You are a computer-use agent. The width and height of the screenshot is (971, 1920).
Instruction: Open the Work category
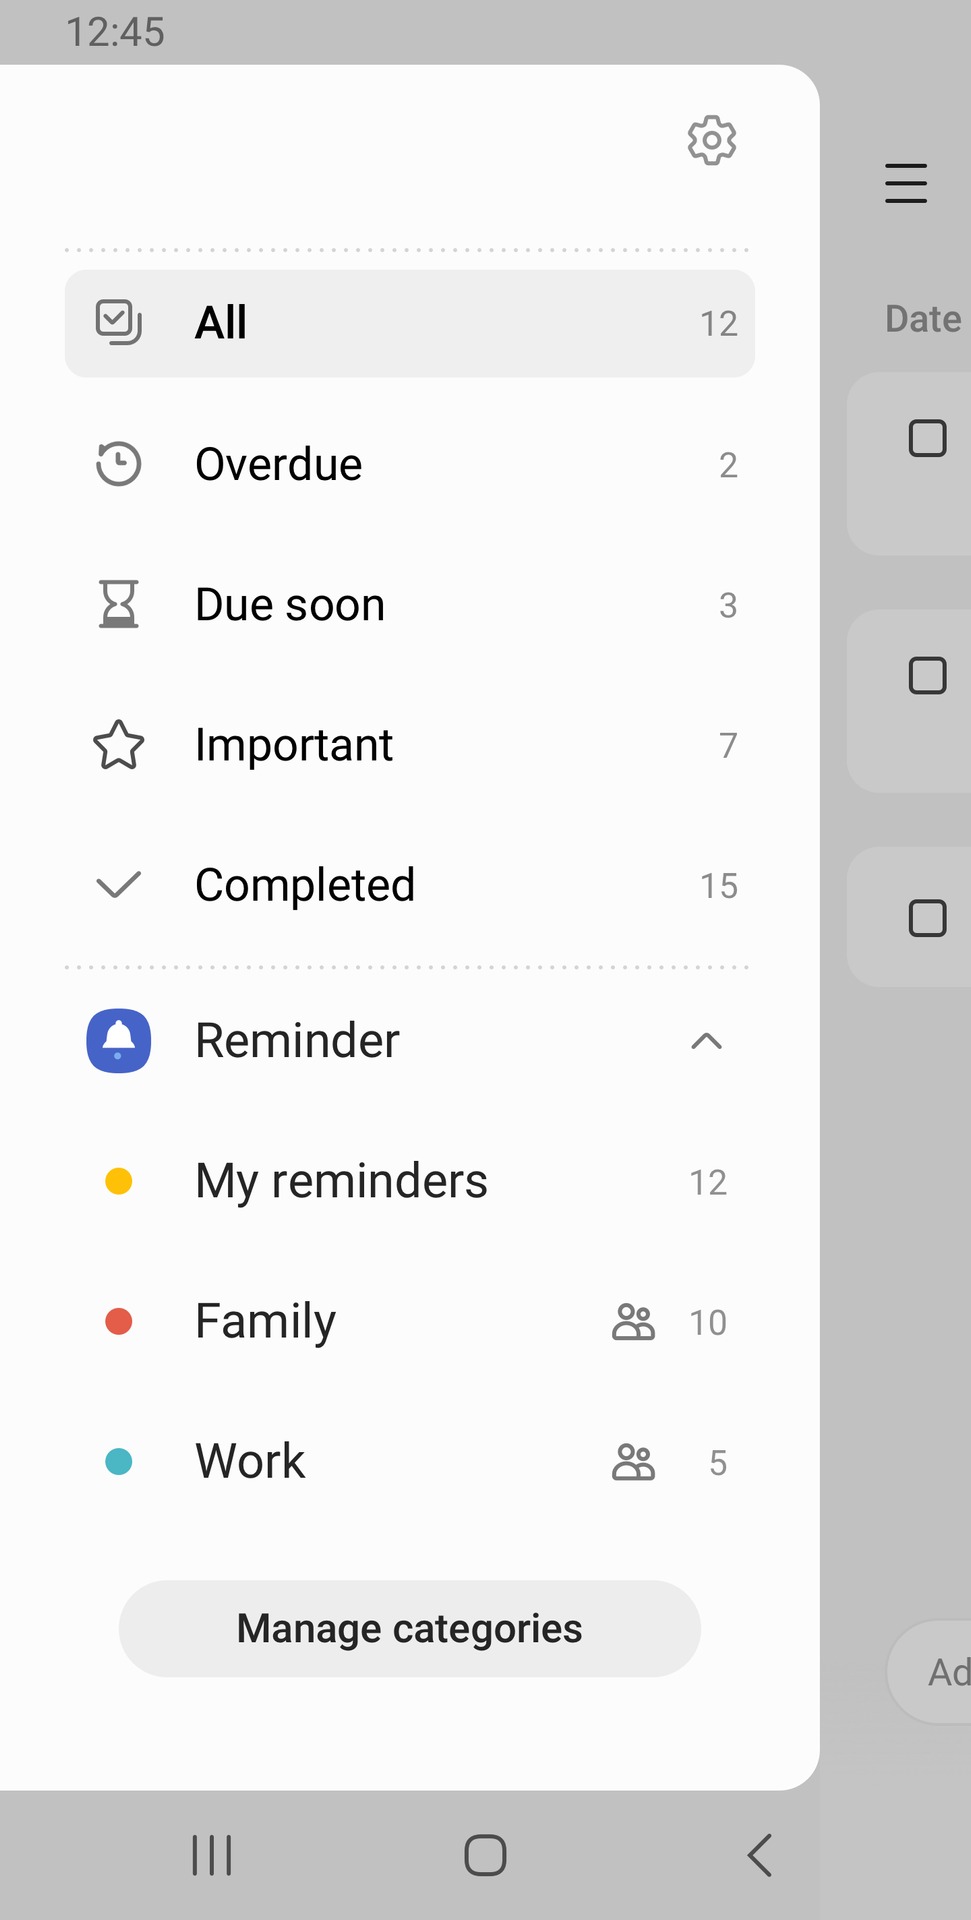pyautogui.click(x=250, y=1461)
